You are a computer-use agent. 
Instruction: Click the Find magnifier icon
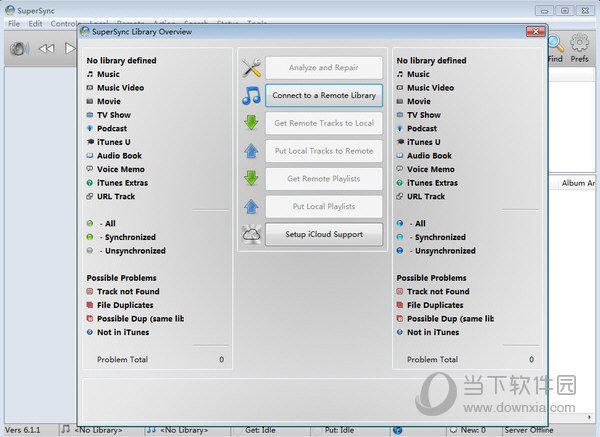(556, 44)
